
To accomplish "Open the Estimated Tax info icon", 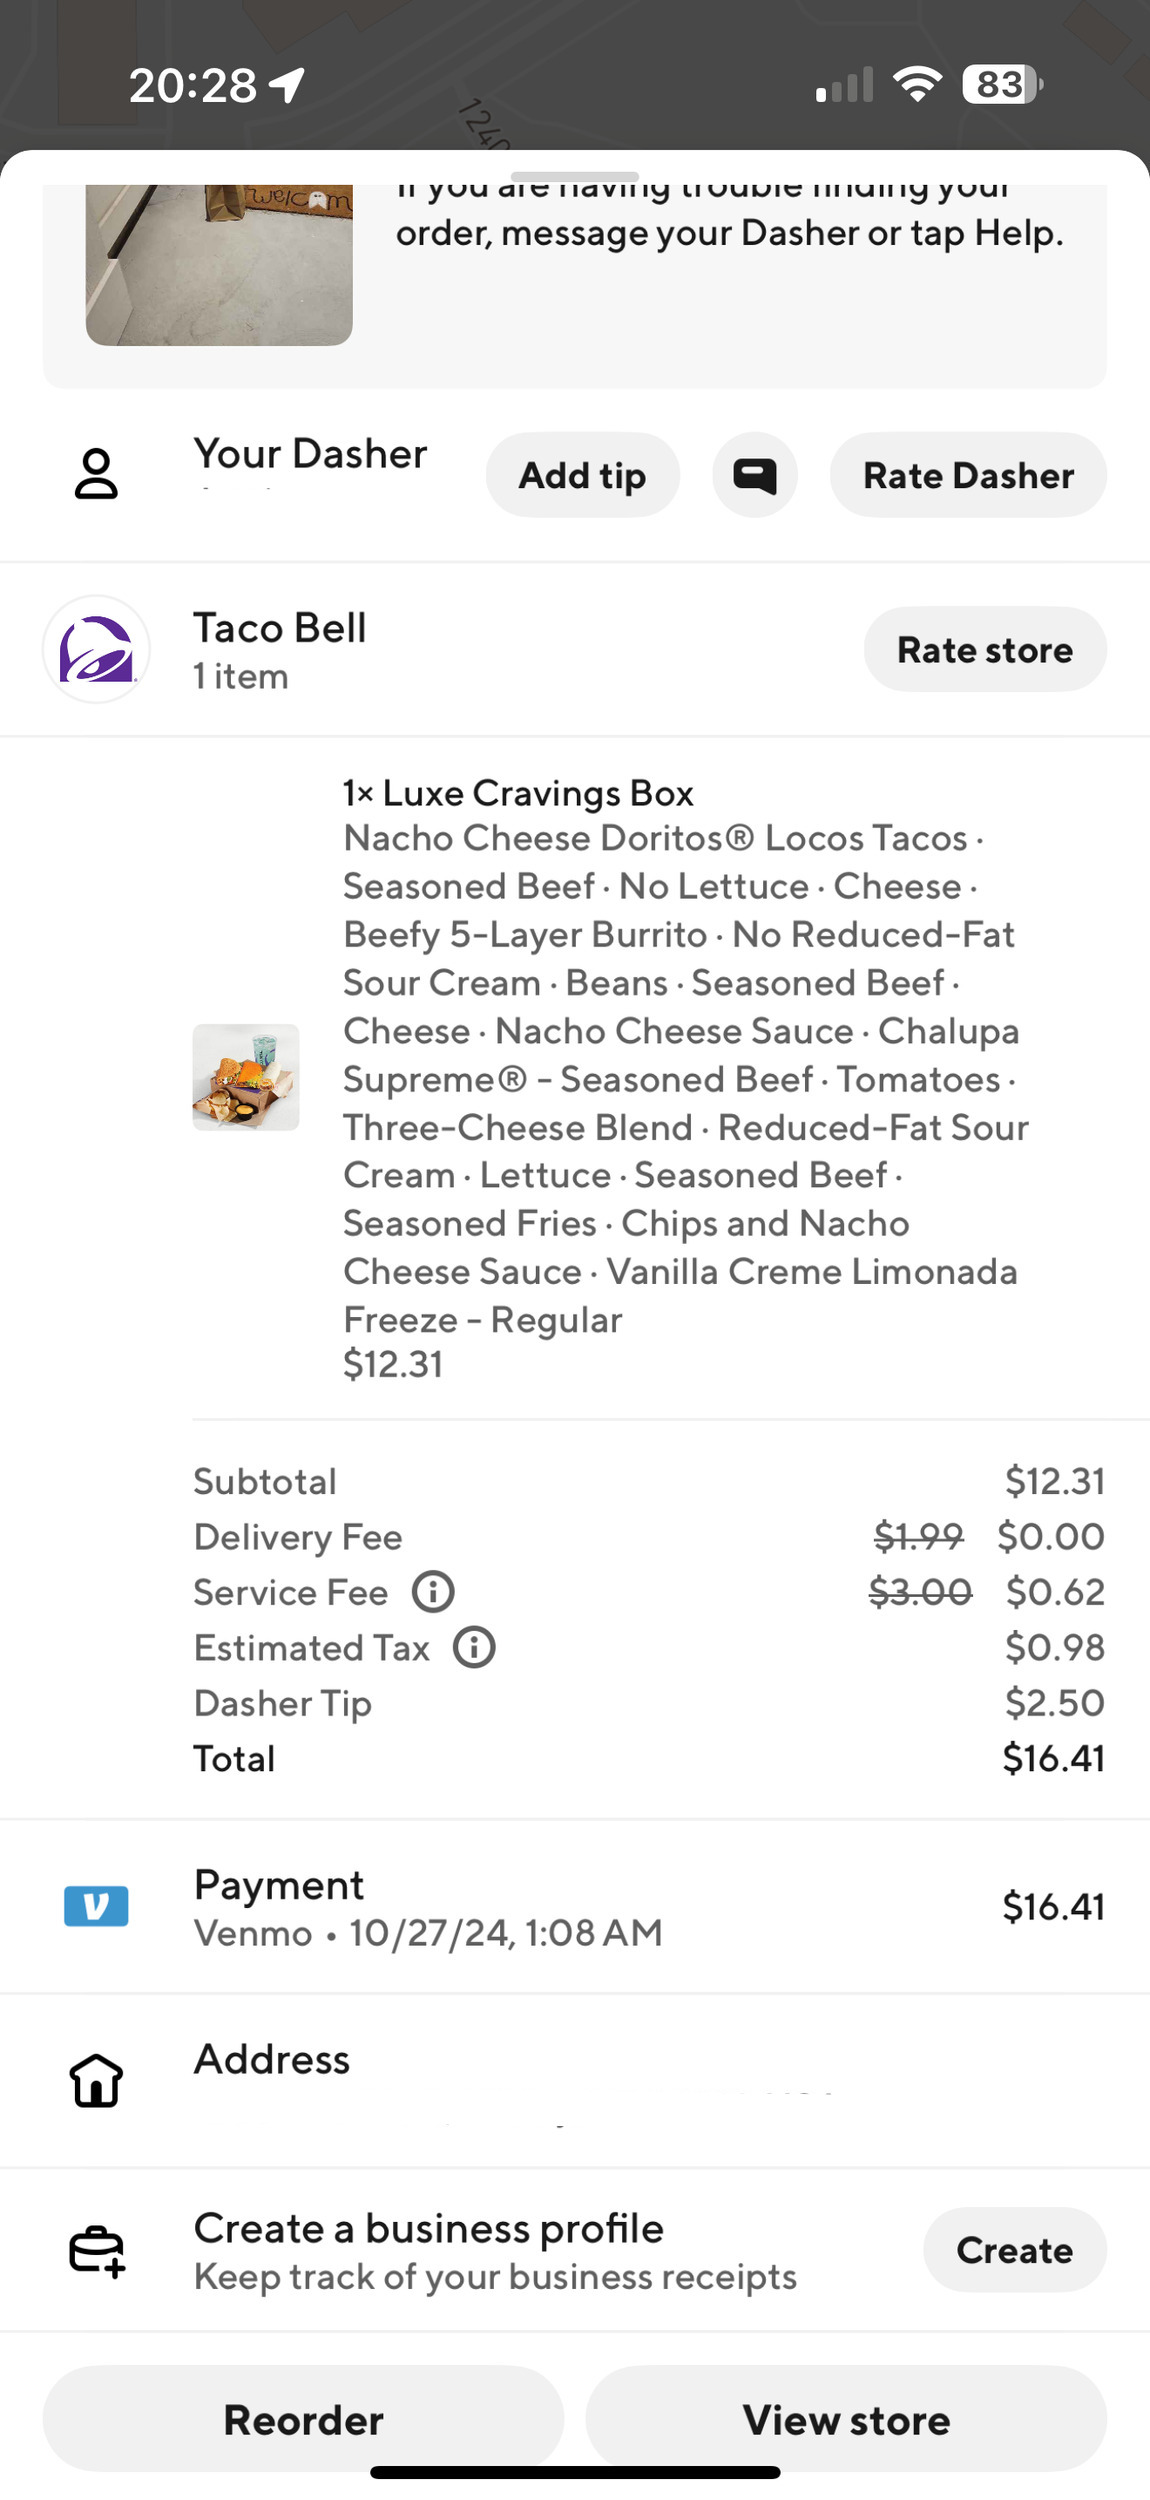I will pos(474,1647).
